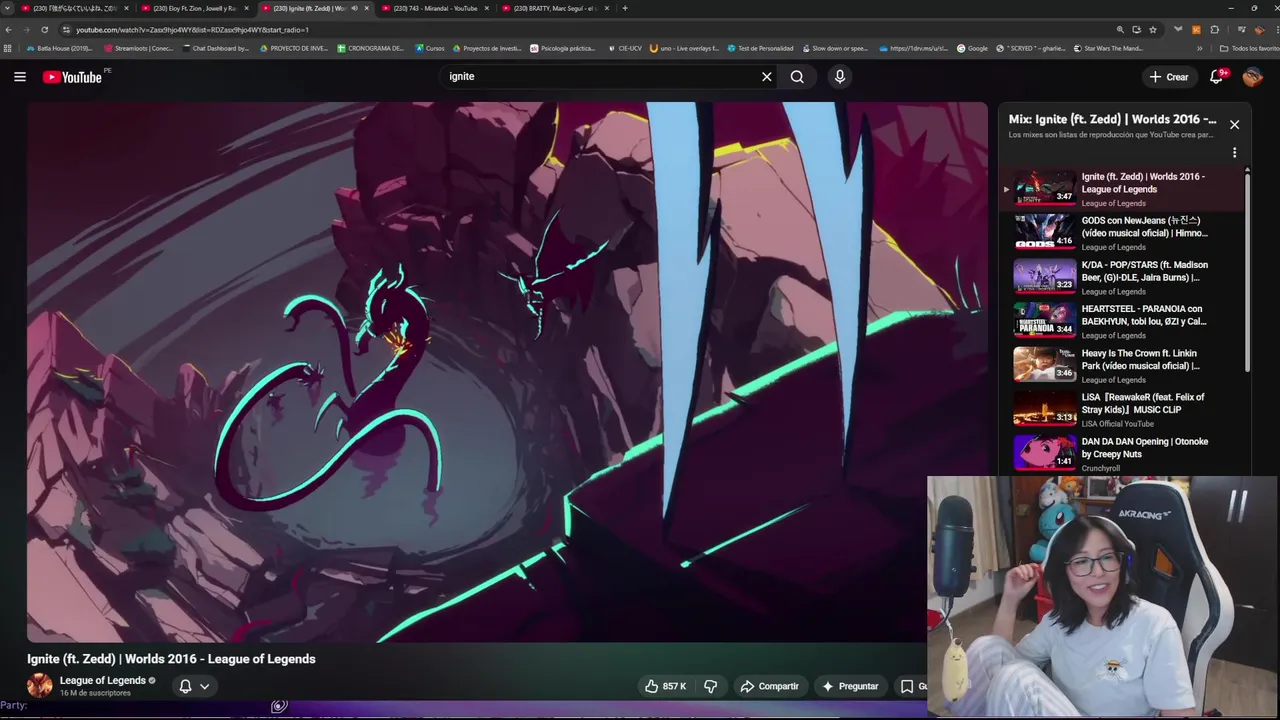The height and width of the screenshot is (720, 1280).
Task: Start voice search with the microphone
Action: 840,76
